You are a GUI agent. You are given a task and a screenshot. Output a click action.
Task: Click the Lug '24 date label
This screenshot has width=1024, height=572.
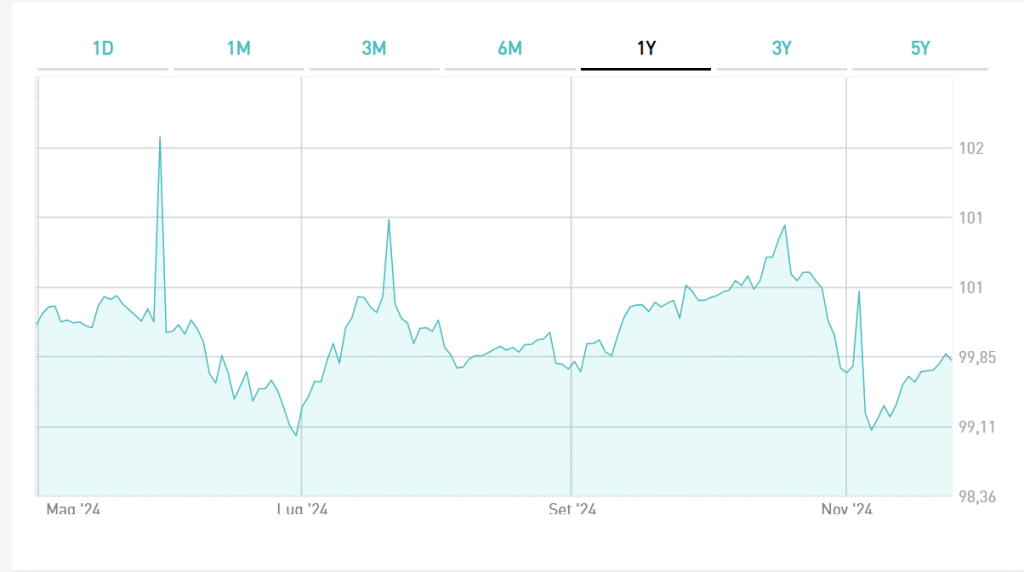[303, 510]
